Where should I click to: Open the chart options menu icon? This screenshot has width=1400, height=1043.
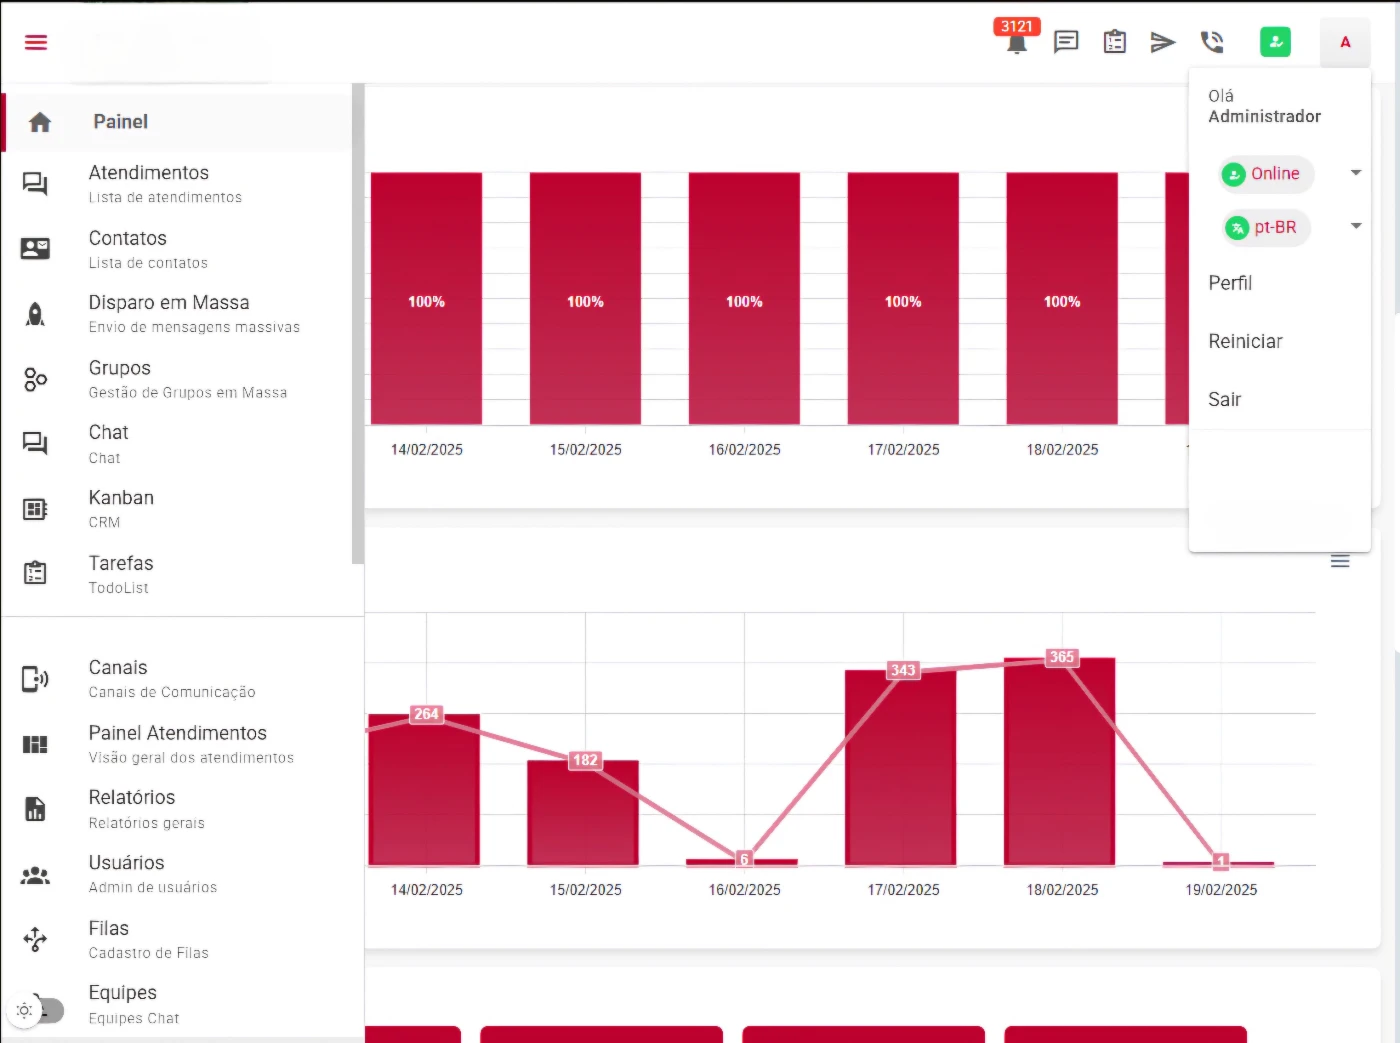1339,561
